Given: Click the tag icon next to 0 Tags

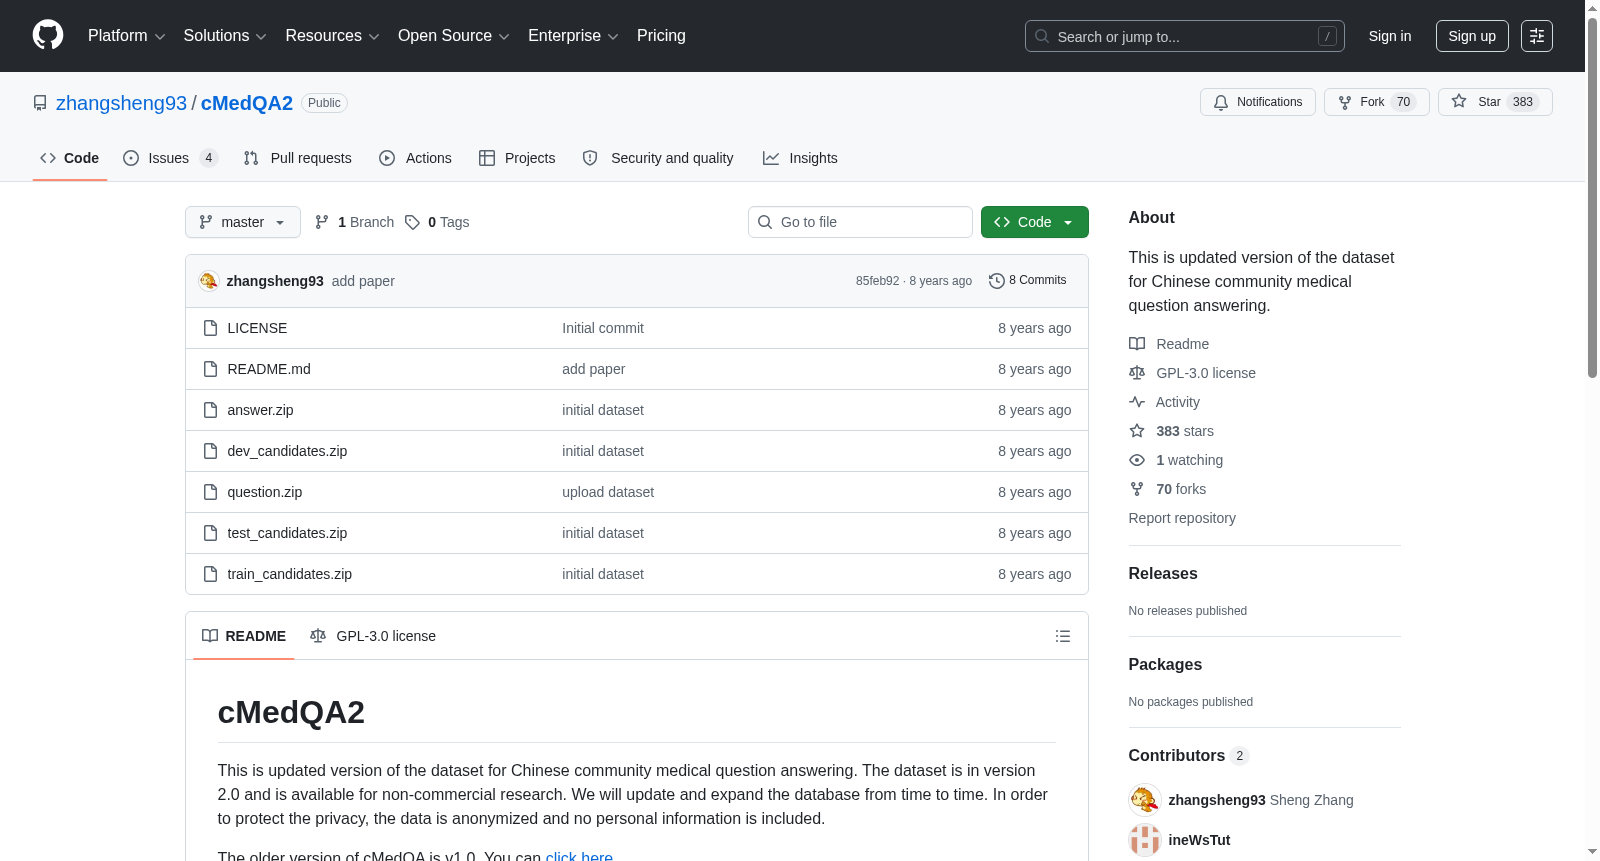Looking at the screenshot, I should [x=412, y=222].
